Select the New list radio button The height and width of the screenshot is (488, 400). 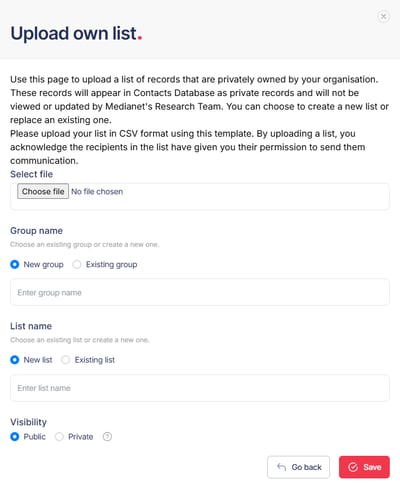(15, 360)
